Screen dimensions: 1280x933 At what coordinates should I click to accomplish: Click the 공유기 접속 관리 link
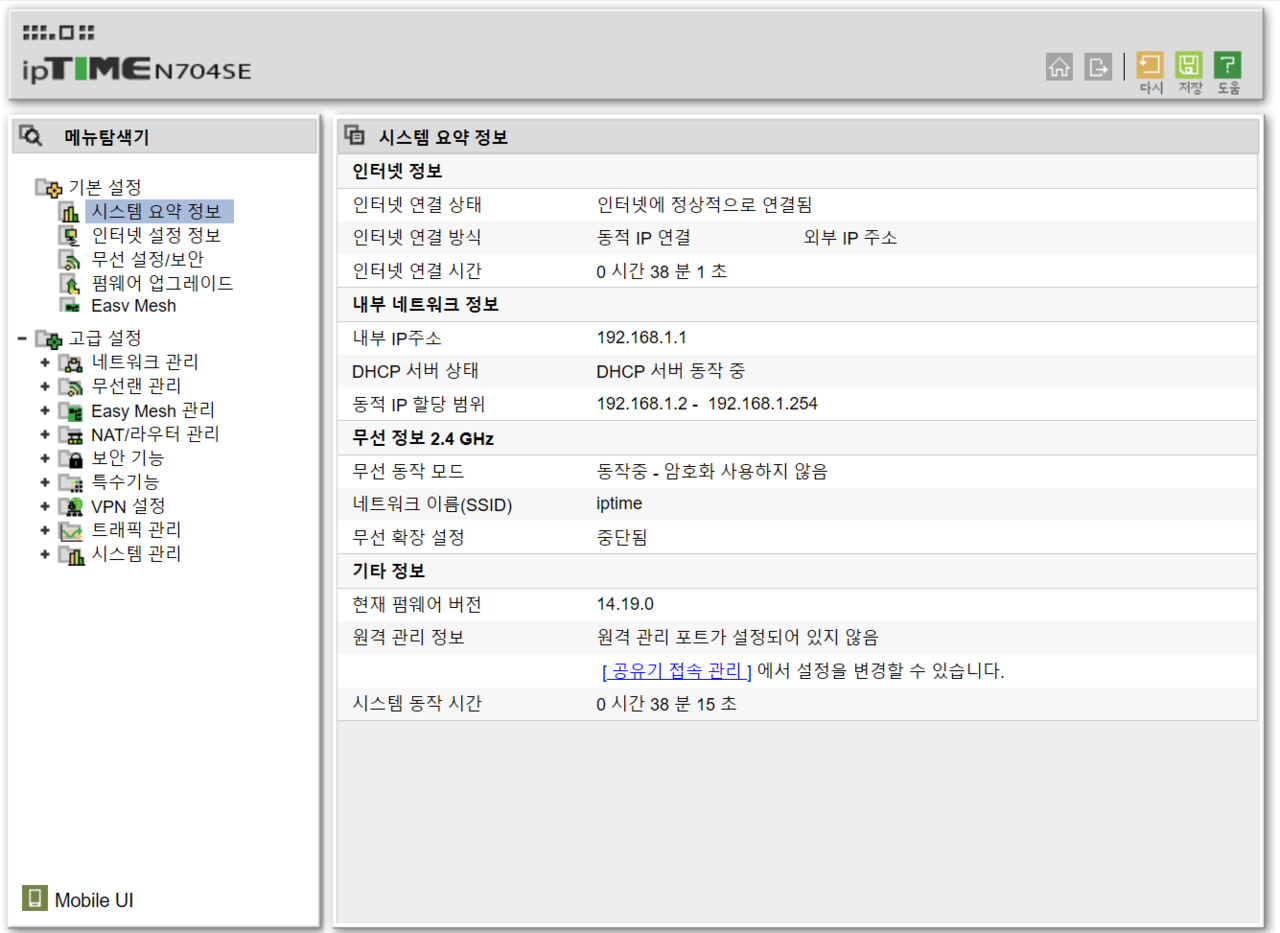point(676,671)
